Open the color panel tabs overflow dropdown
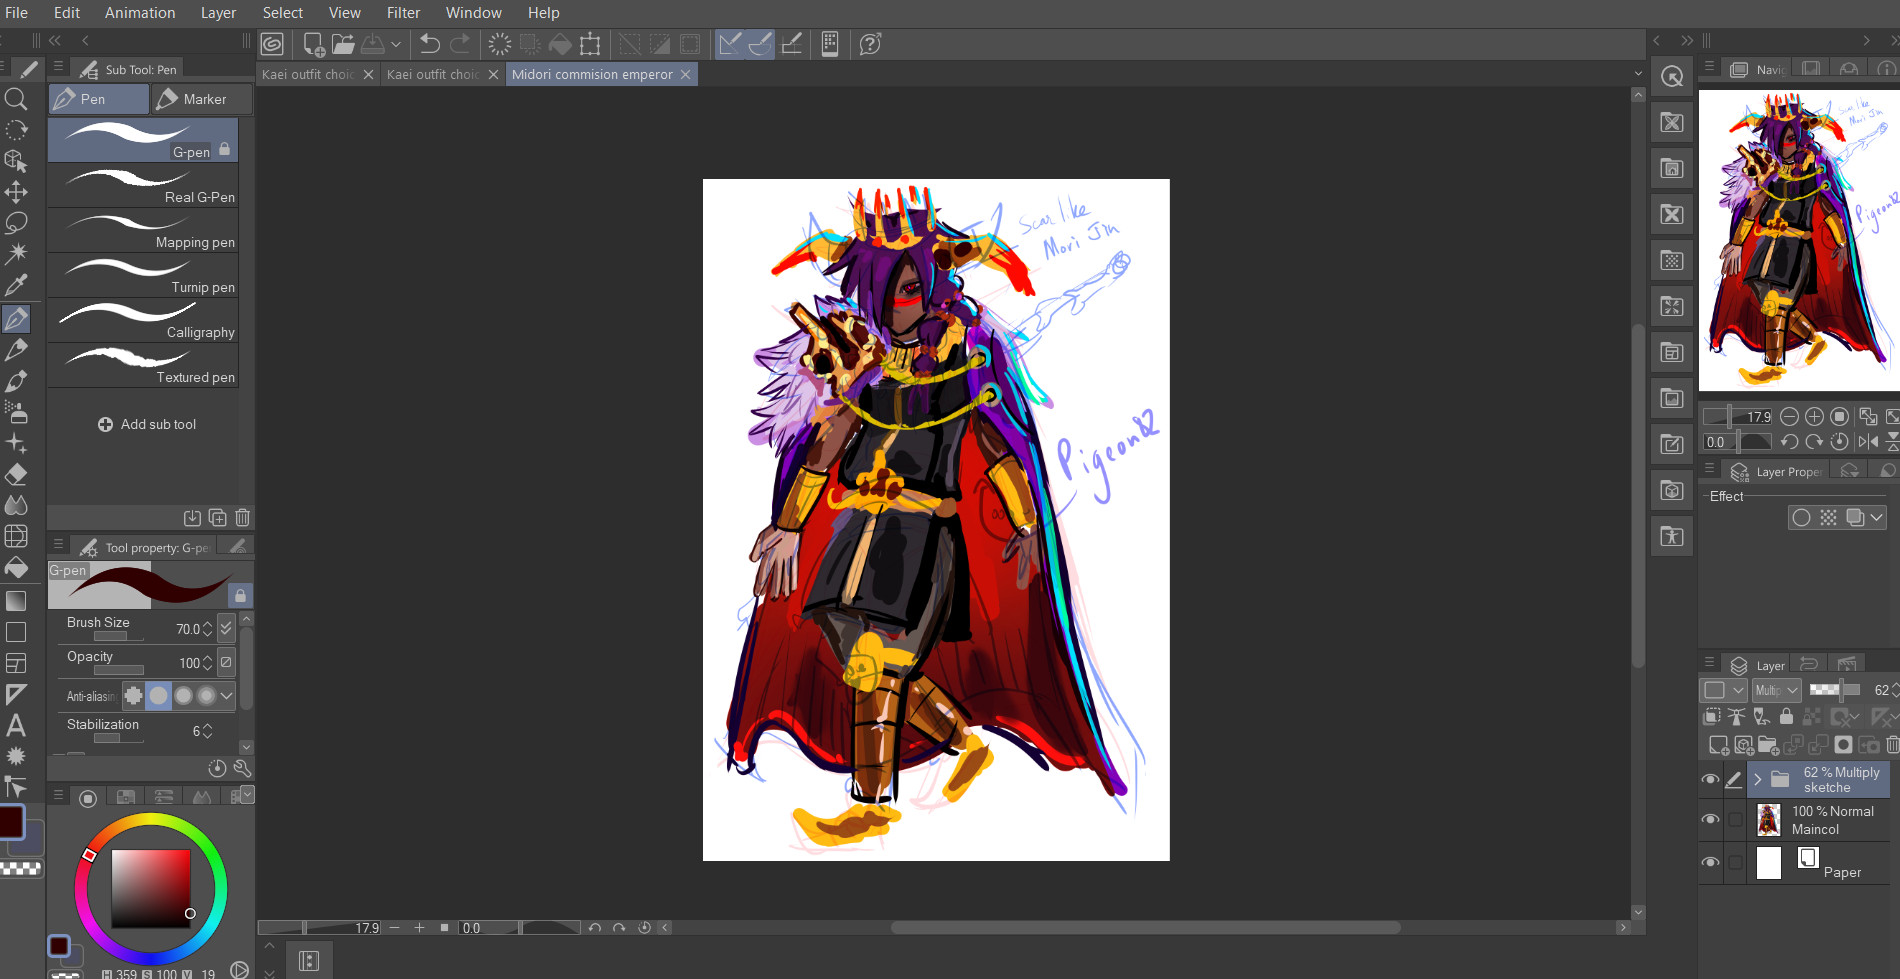This screenshot has width=1900, height=979. point(247,795)
